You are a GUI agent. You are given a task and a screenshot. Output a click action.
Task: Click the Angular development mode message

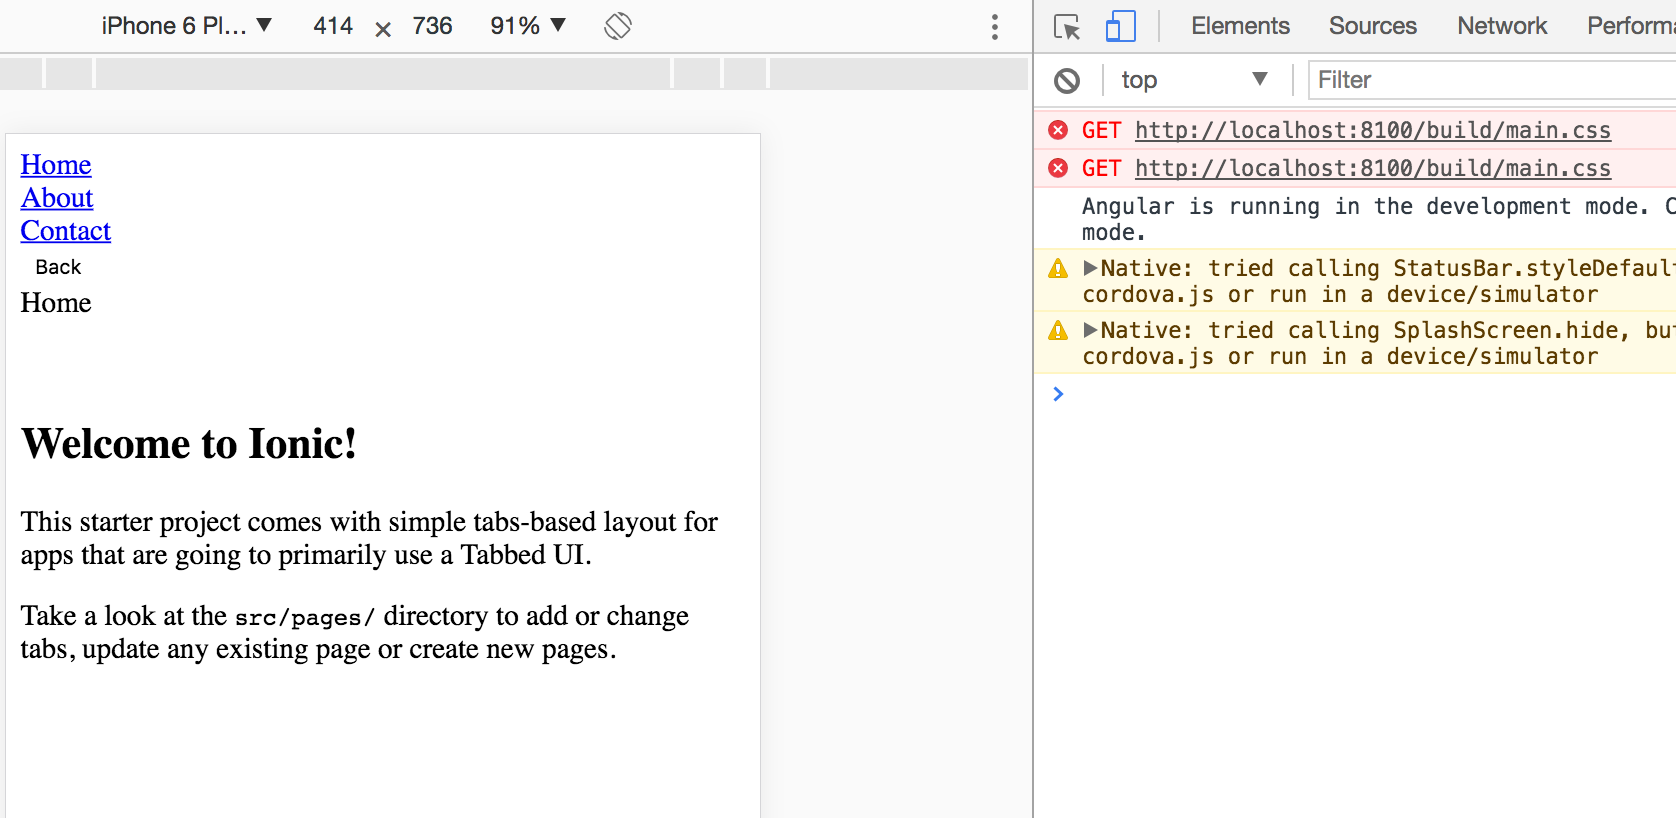point(1377,219)
